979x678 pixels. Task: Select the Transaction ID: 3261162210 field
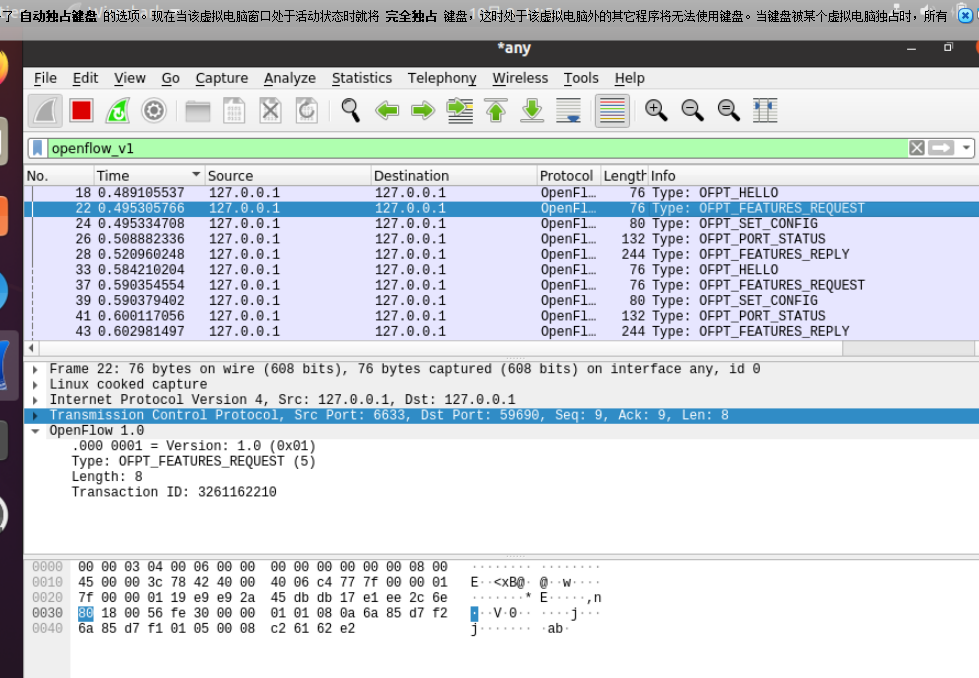(174, 492)
